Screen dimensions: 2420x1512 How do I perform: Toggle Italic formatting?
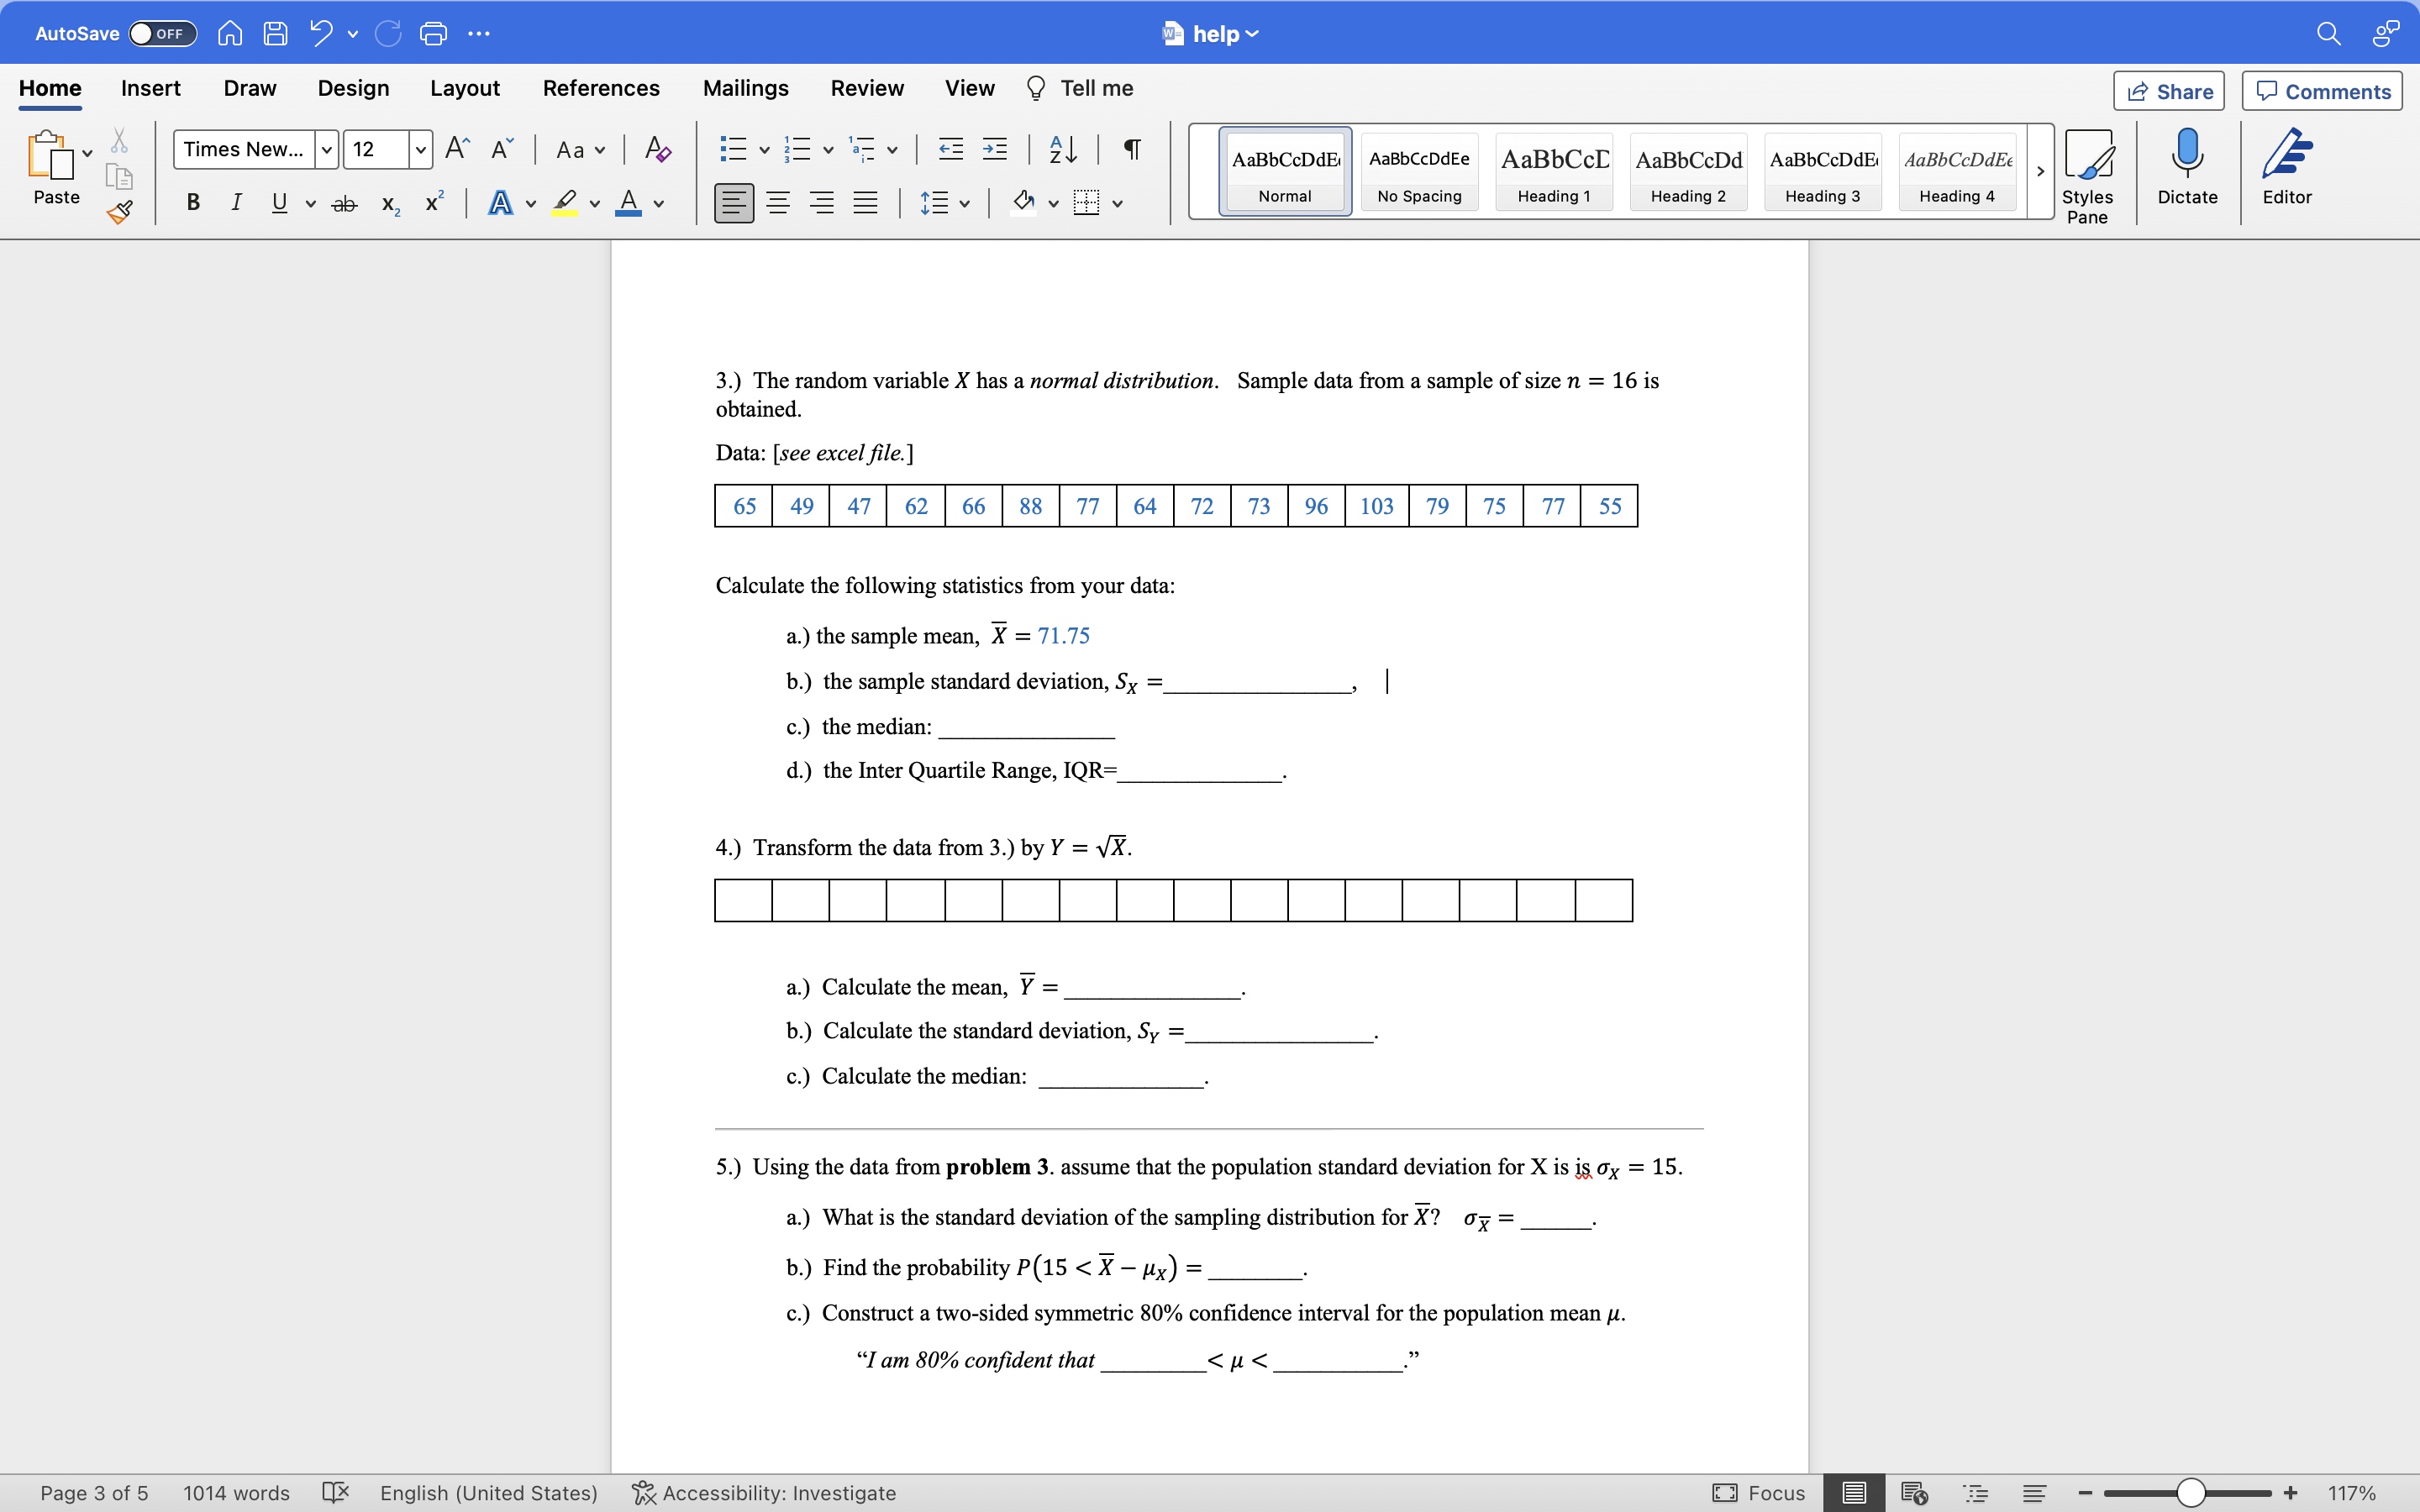(236, 203)
